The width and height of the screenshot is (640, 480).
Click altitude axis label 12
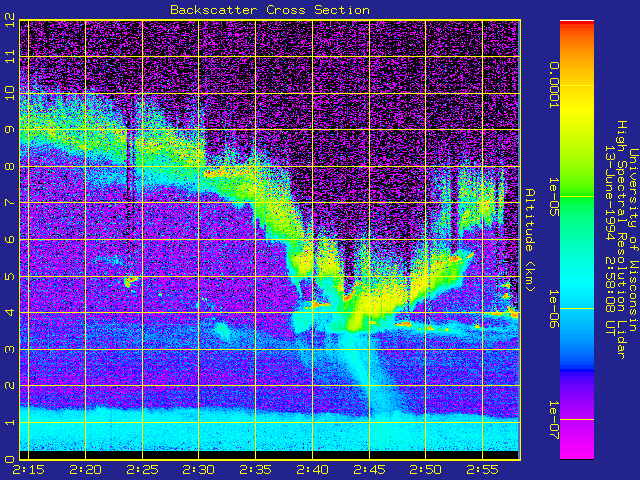pos(10,20)
